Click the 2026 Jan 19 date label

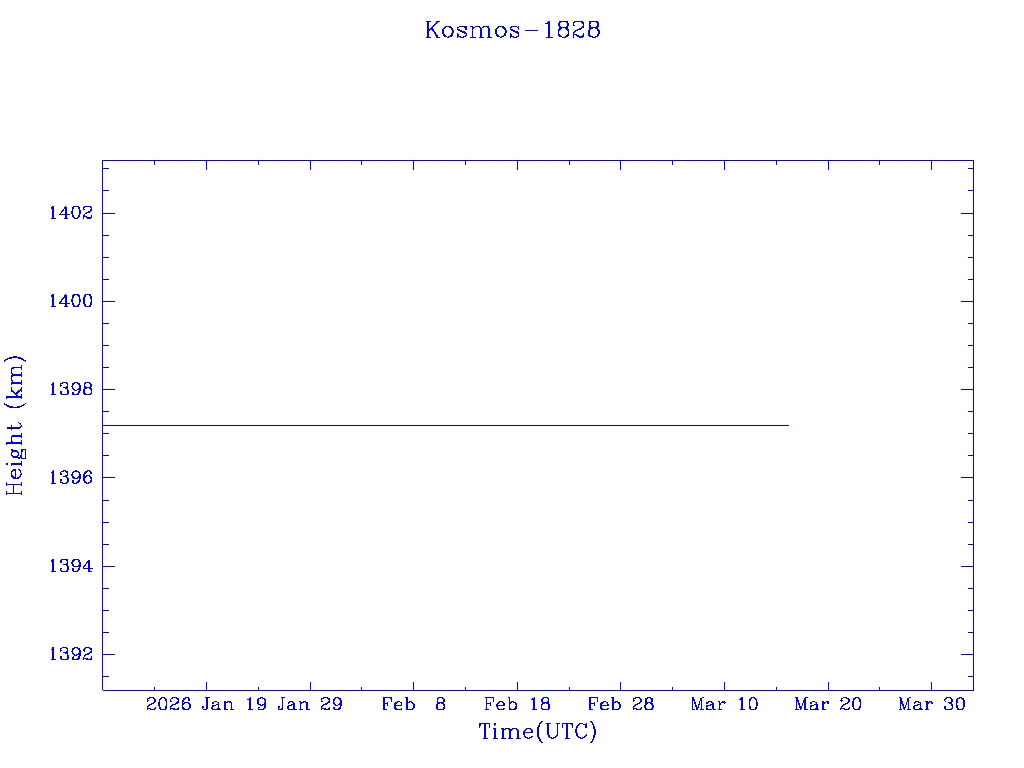click(206, 705)
